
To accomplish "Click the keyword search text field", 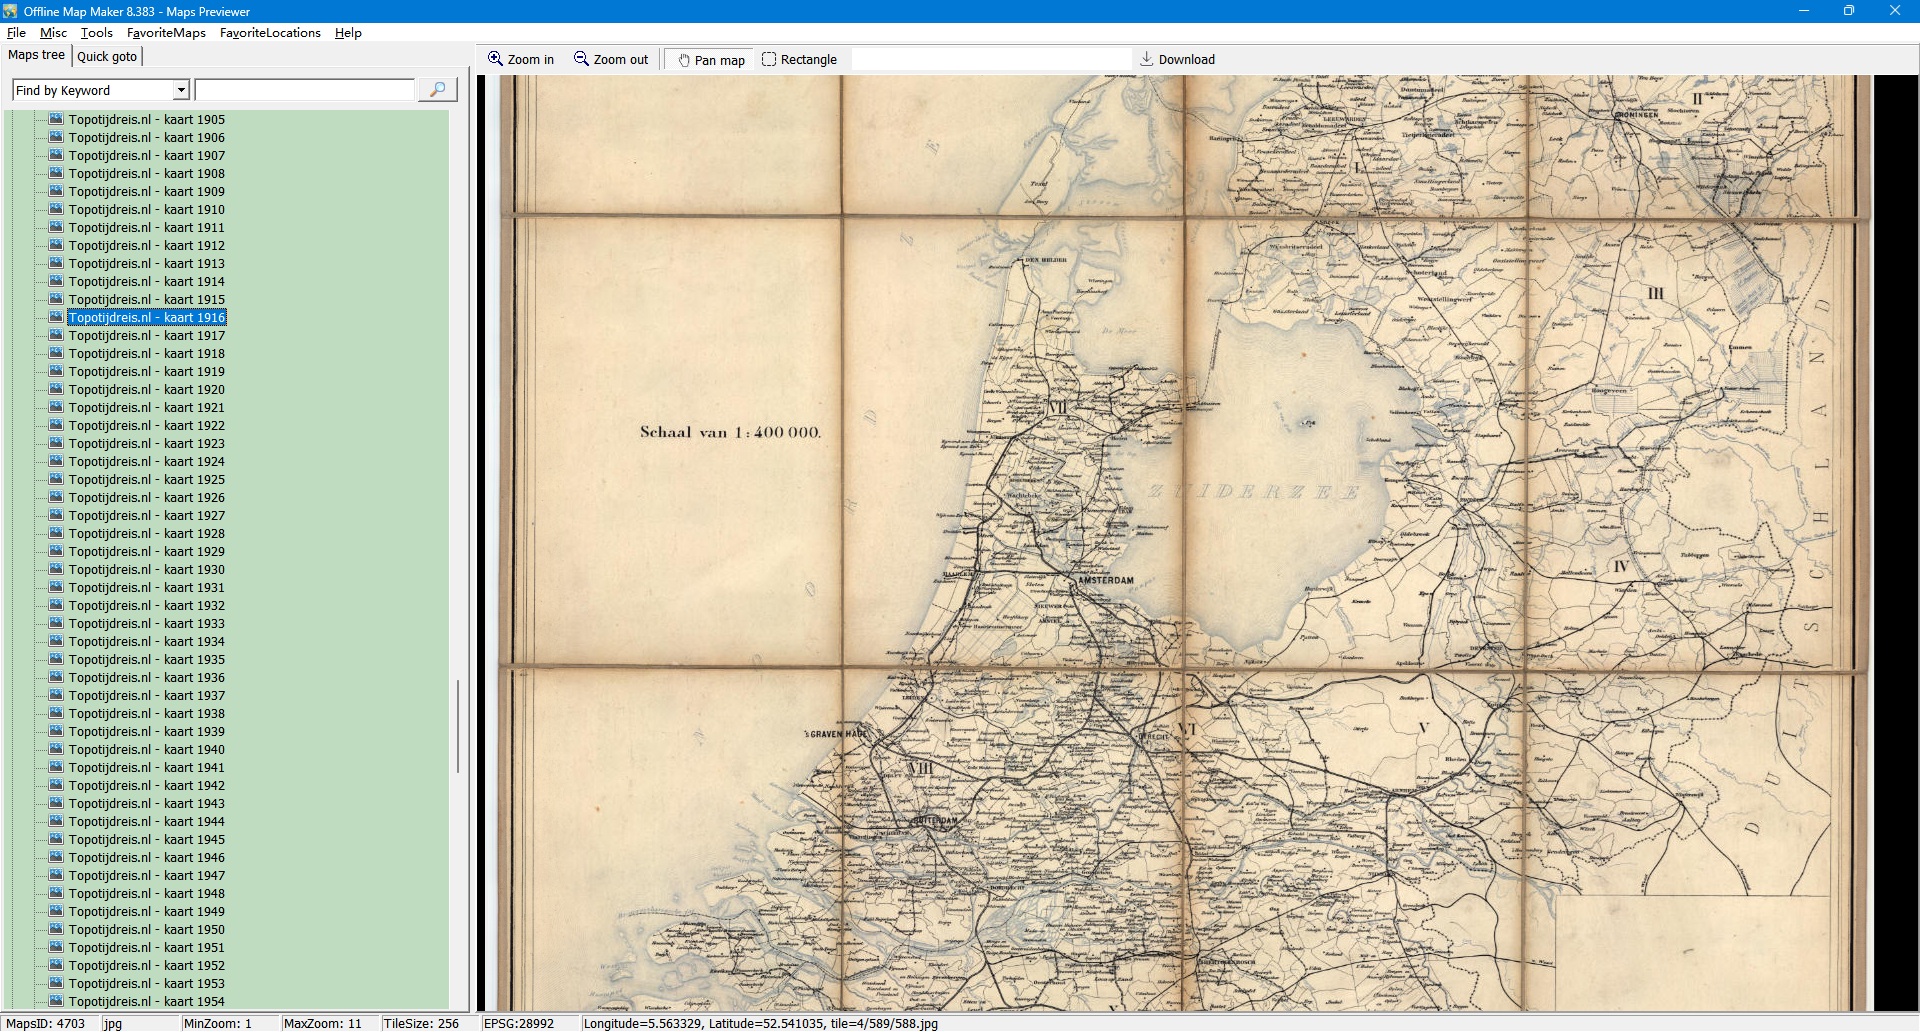I will coord(304,90).
